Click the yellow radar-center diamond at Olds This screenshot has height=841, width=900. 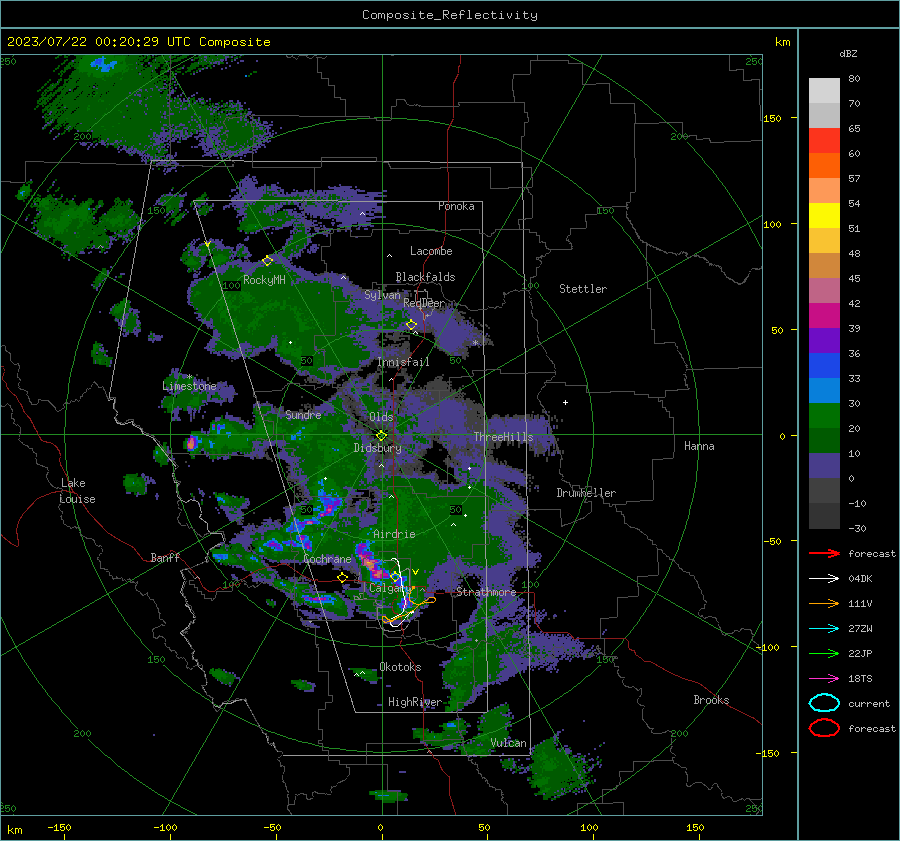point(382,436)
